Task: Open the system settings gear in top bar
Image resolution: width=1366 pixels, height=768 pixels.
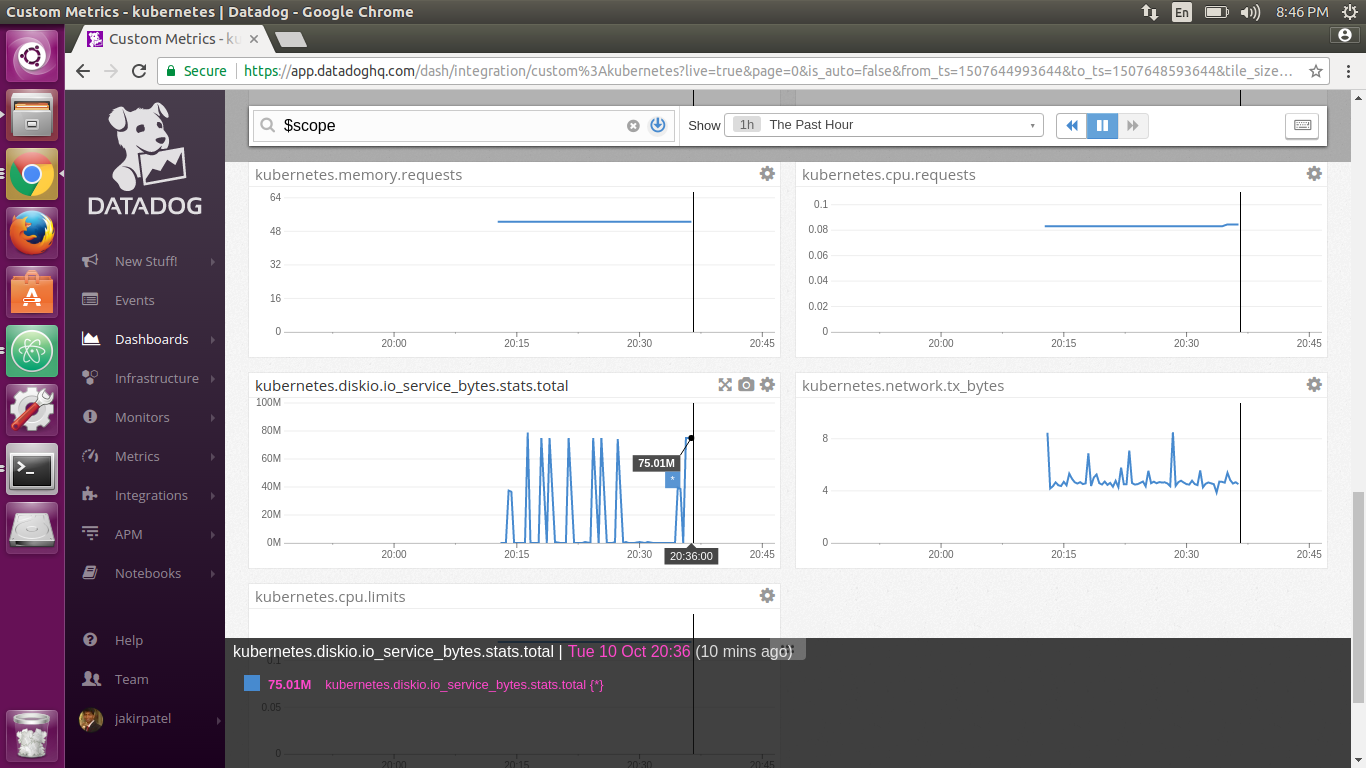Action: (x=1350, y=12)
